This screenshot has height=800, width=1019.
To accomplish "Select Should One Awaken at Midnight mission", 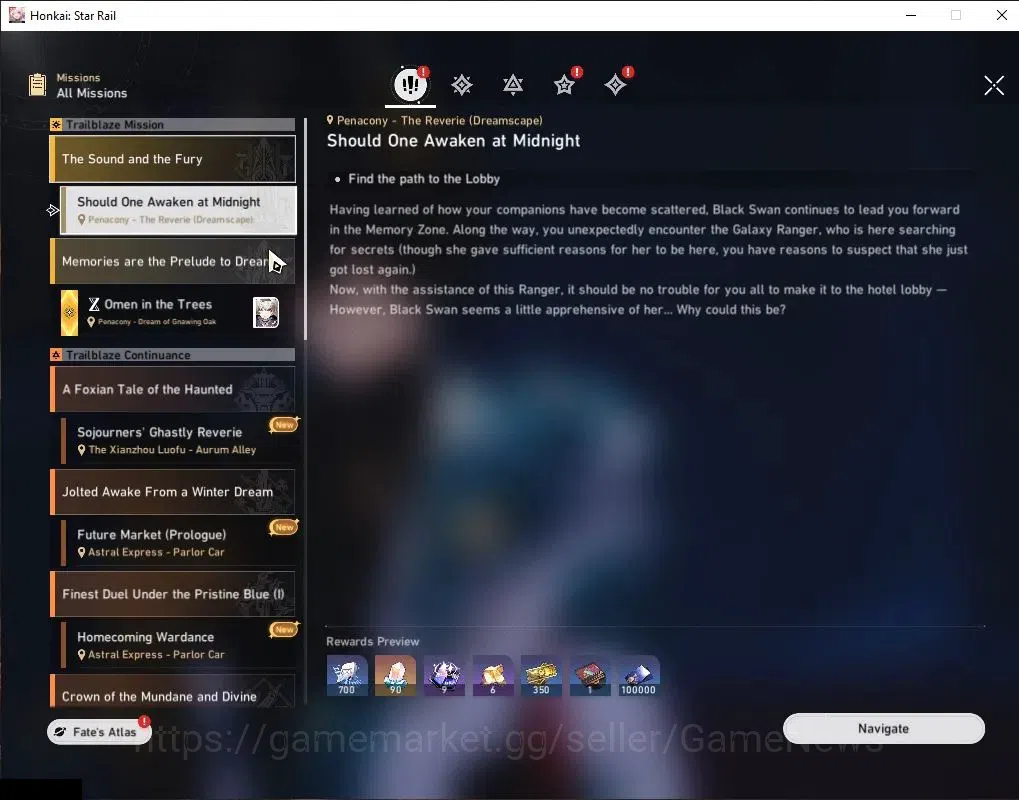I will pos(179,210).
